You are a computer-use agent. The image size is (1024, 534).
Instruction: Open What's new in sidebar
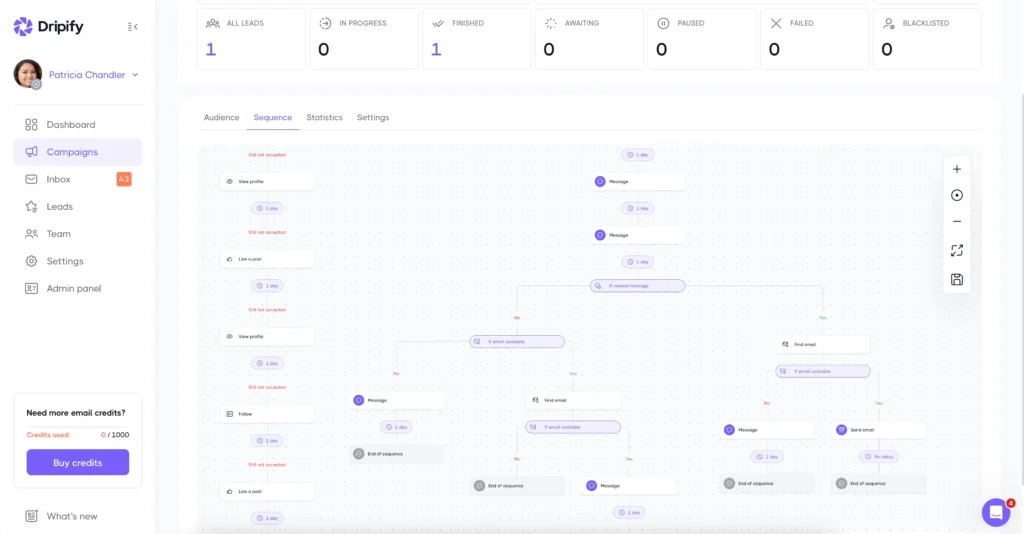click(x=71, y=516)
